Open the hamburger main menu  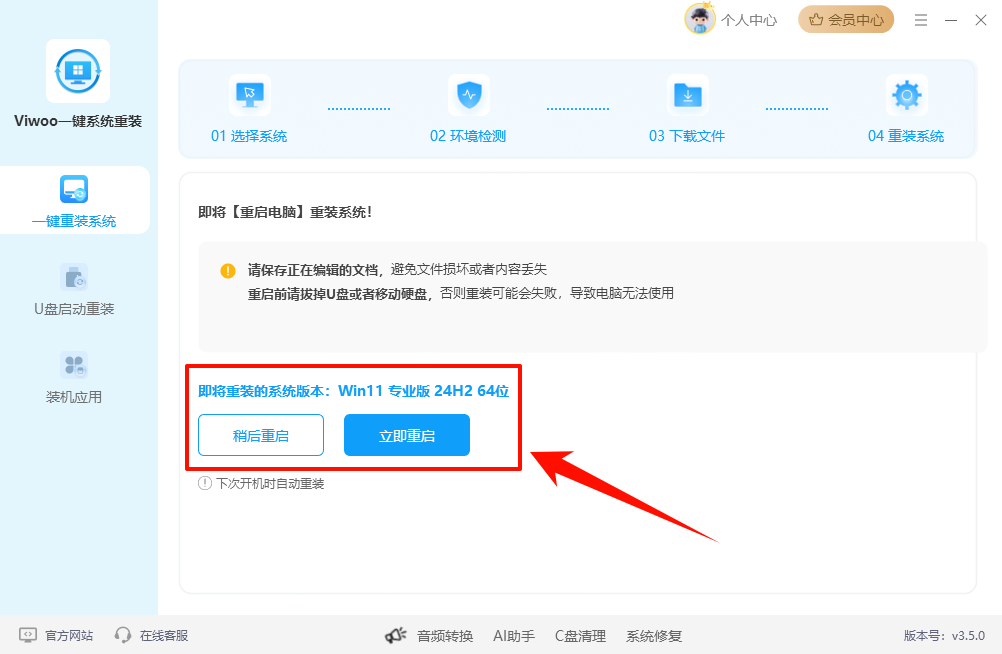pyautogui.click(x=921, y=20)
